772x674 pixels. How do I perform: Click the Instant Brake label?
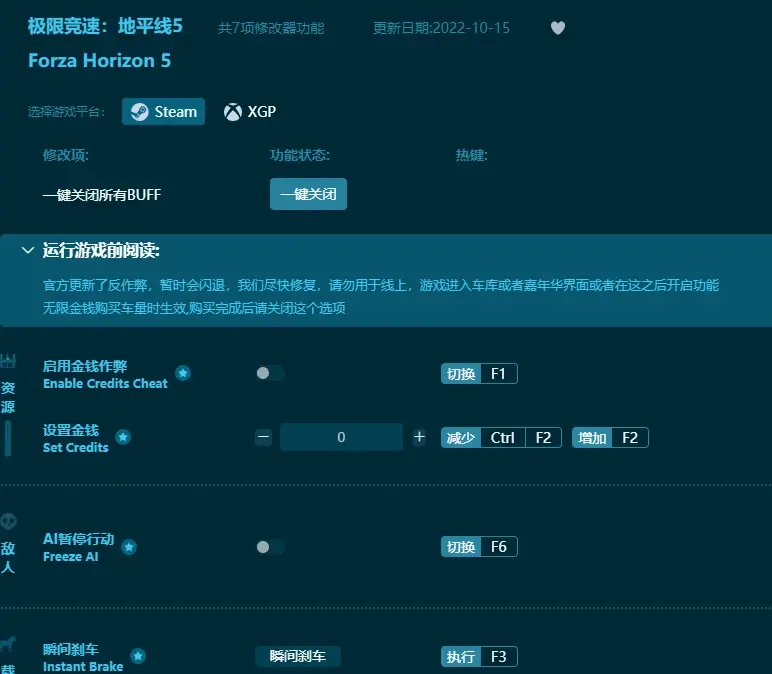point(83,667)
